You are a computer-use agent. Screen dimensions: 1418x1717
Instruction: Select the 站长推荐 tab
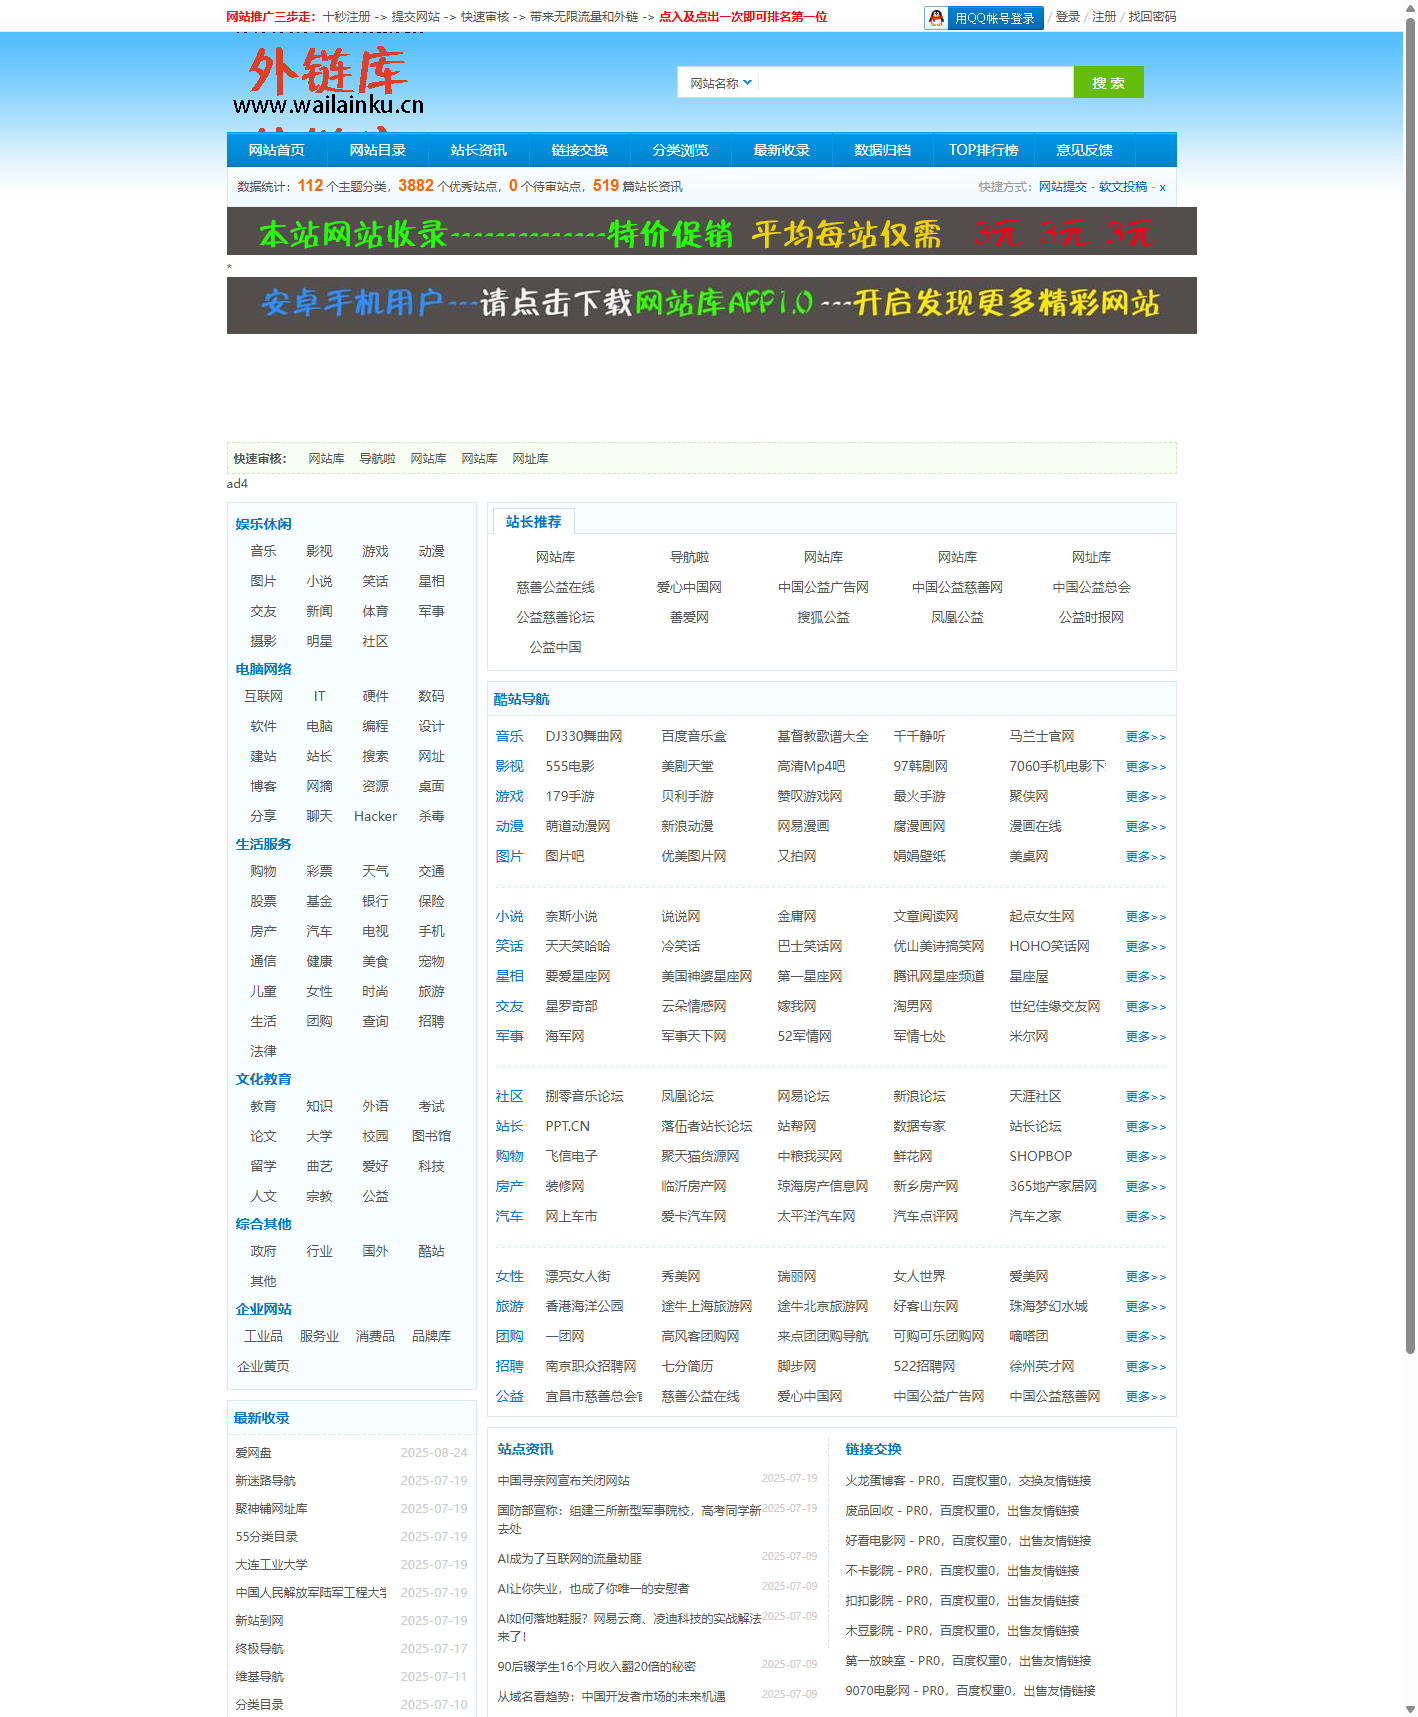pos(533,522)
